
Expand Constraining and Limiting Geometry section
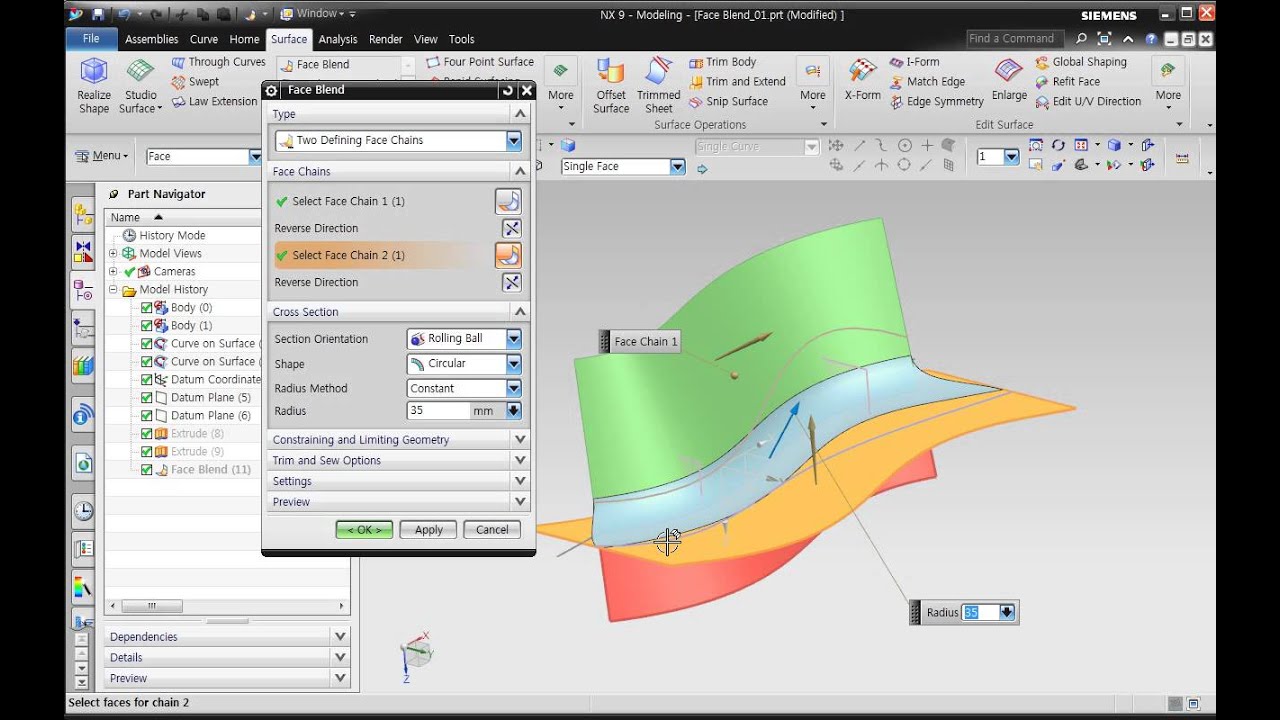coord(398,439)
